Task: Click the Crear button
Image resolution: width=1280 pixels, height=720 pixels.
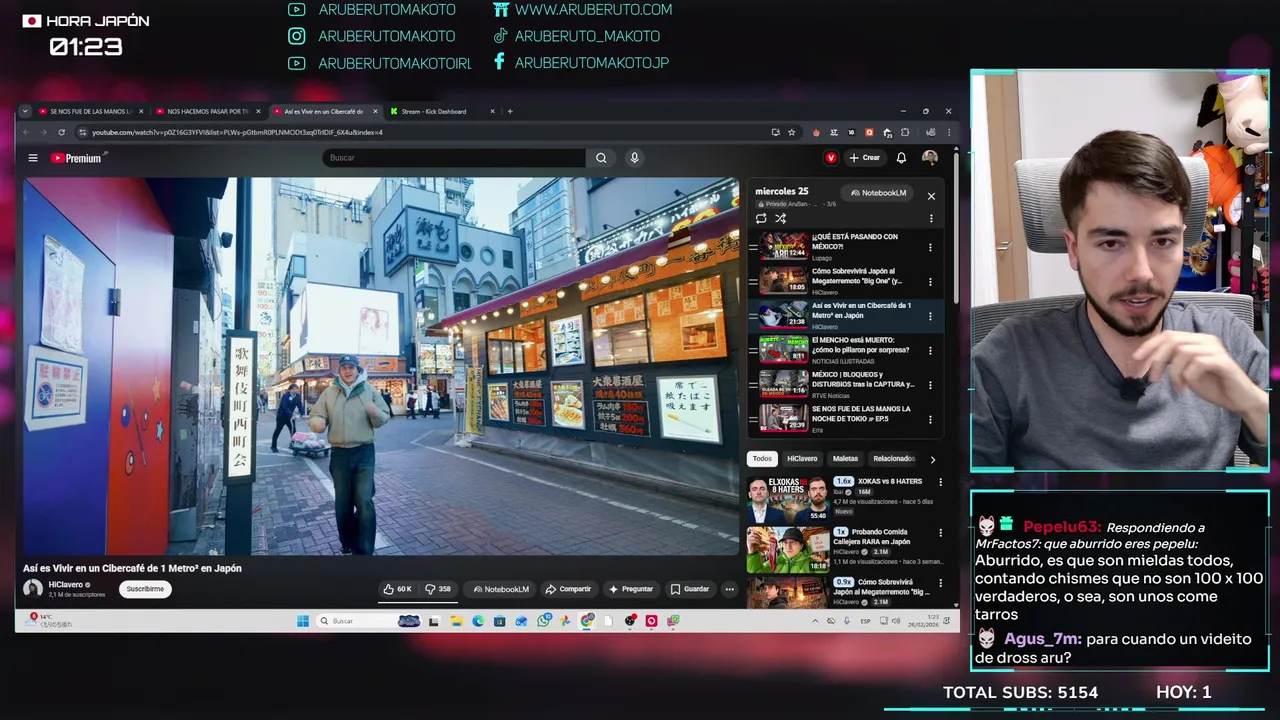Action: 865,158
